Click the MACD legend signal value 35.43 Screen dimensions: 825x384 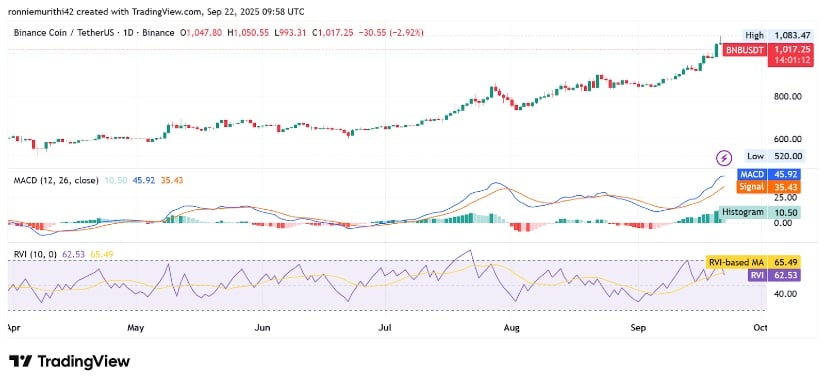[172, 180]
